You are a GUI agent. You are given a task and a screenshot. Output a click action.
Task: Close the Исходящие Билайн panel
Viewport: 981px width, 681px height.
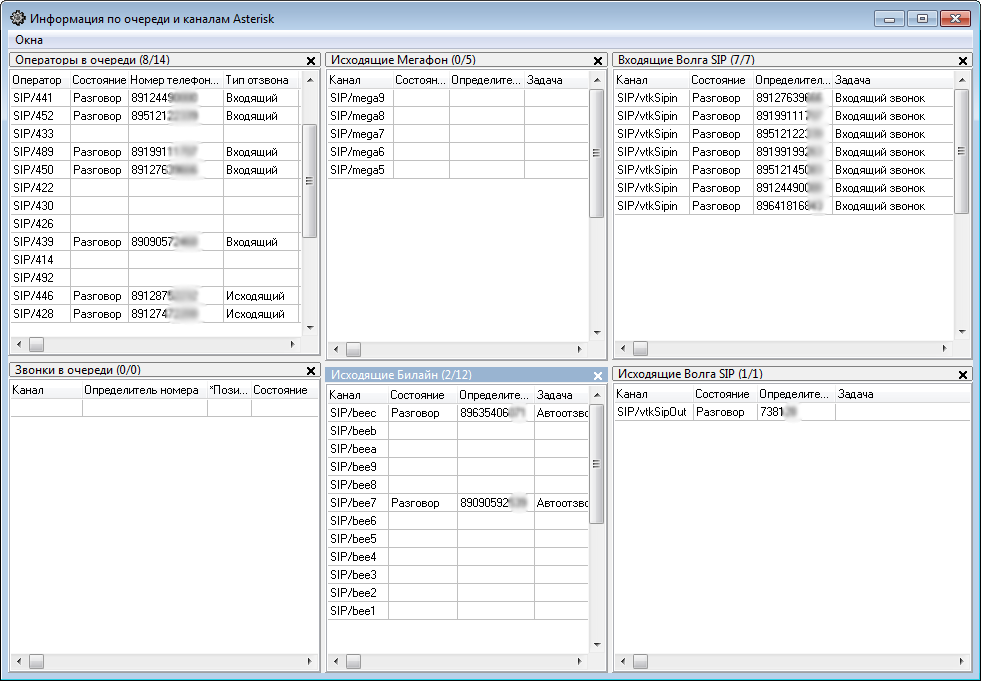[598, 376]
